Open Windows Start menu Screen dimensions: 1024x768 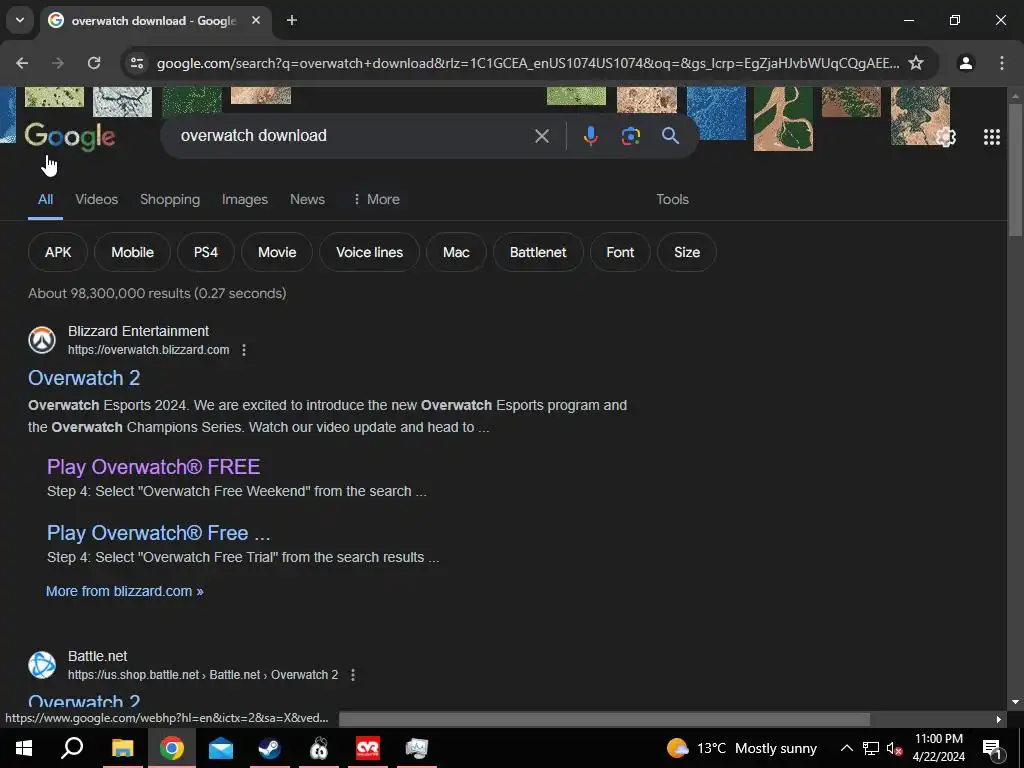pos(24,748)
